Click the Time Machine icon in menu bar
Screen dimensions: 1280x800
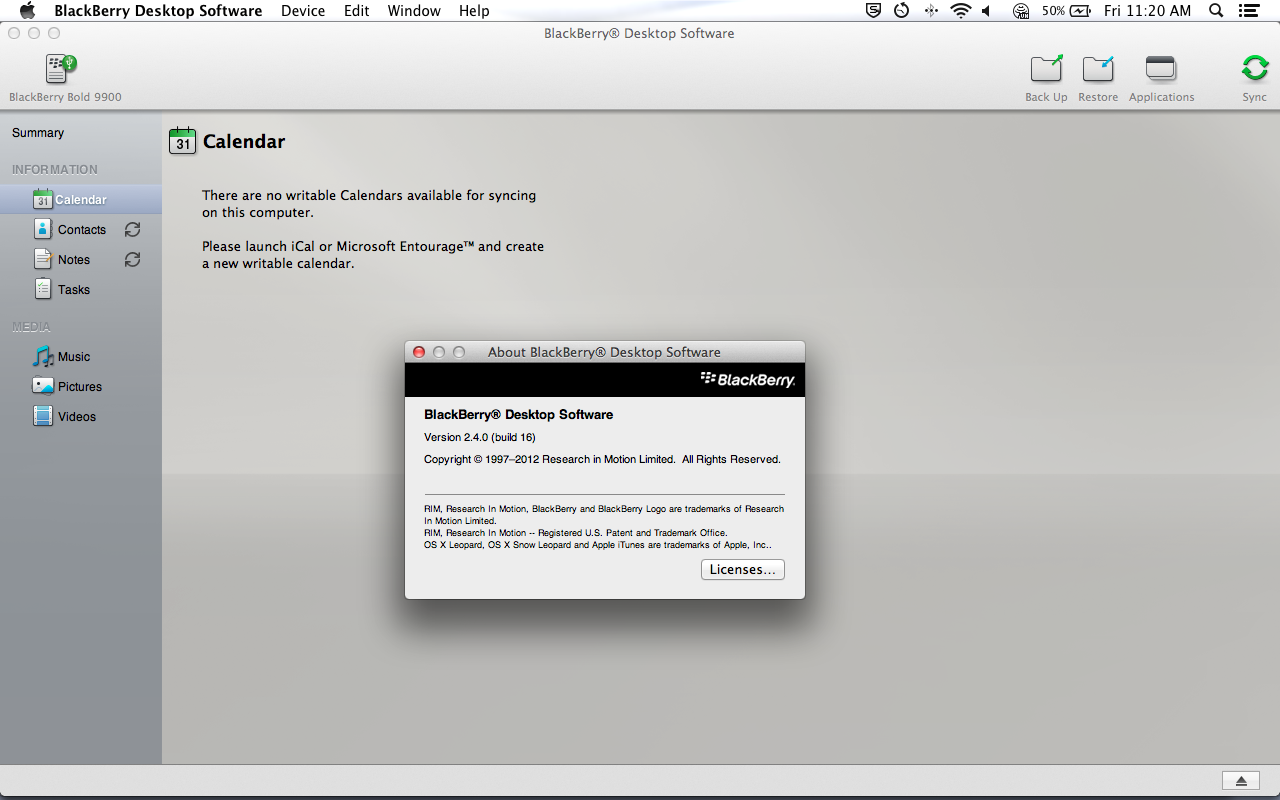(902, 11)
